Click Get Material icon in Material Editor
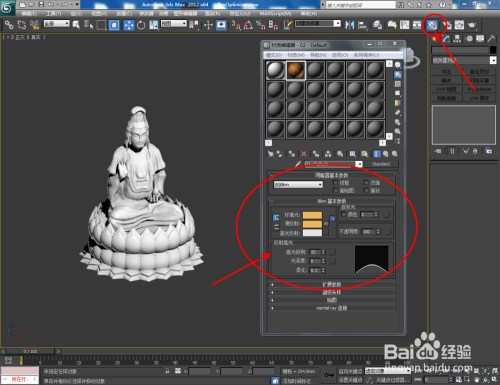 pyautogui.click(x=270, y=154)
